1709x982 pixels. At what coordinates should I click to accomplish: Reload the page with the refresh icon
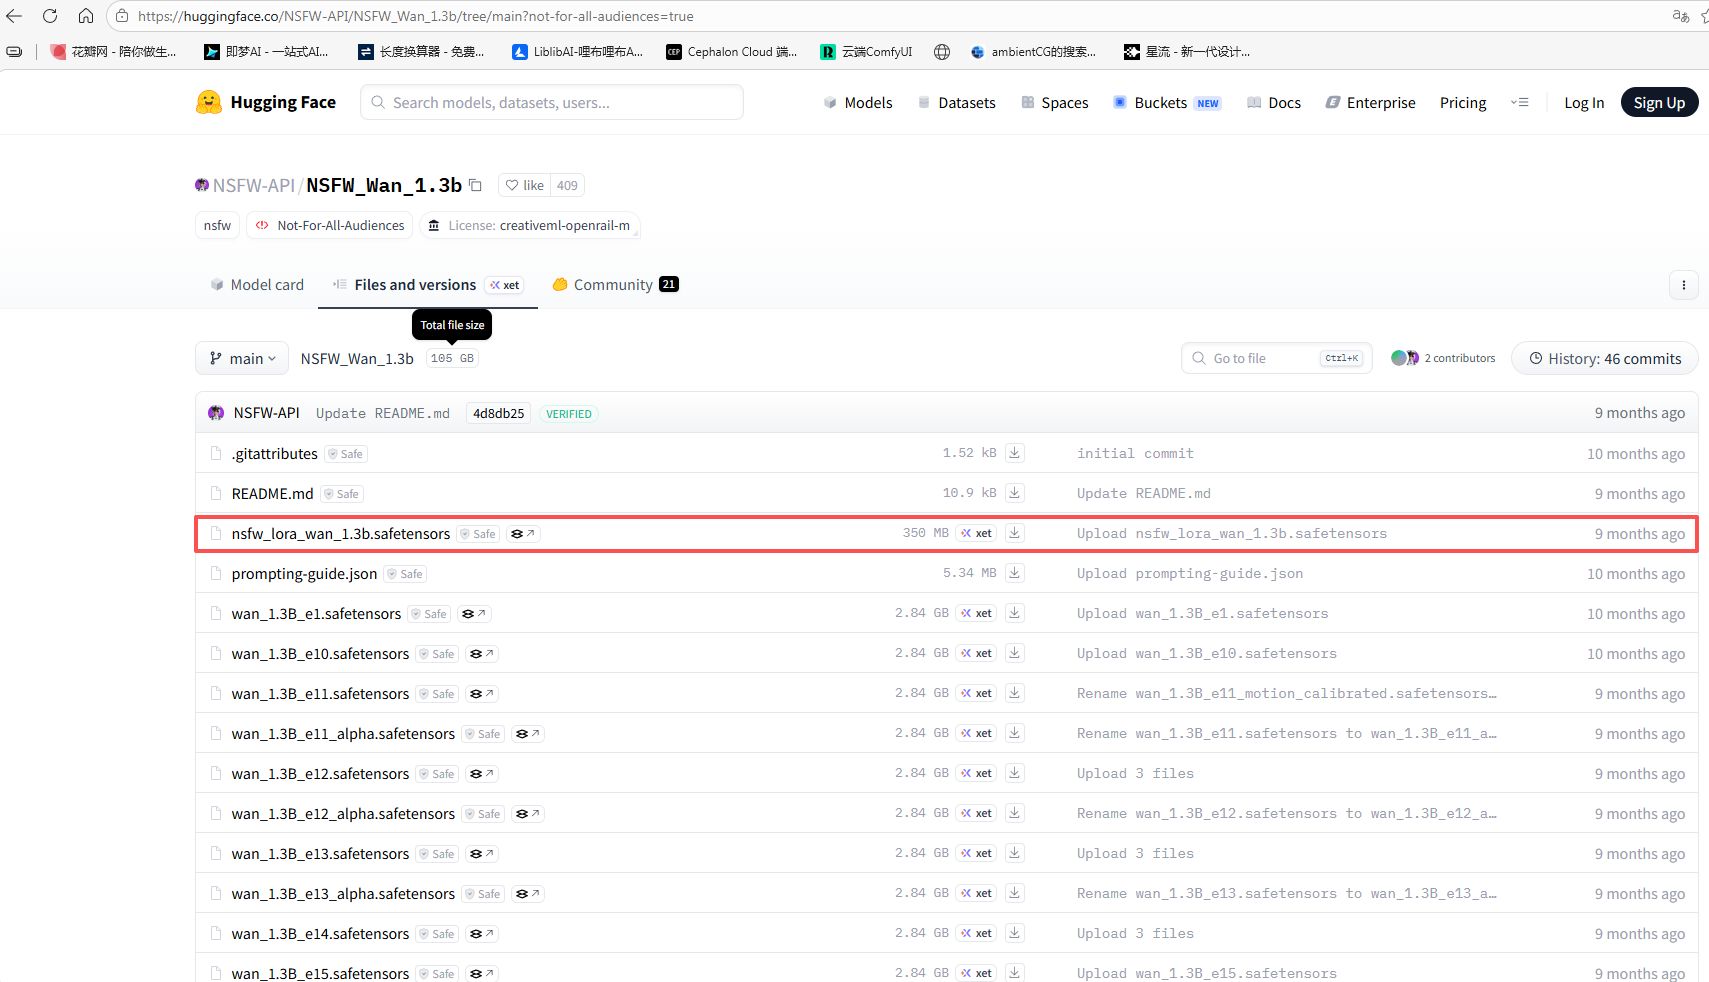coord(50,16)
